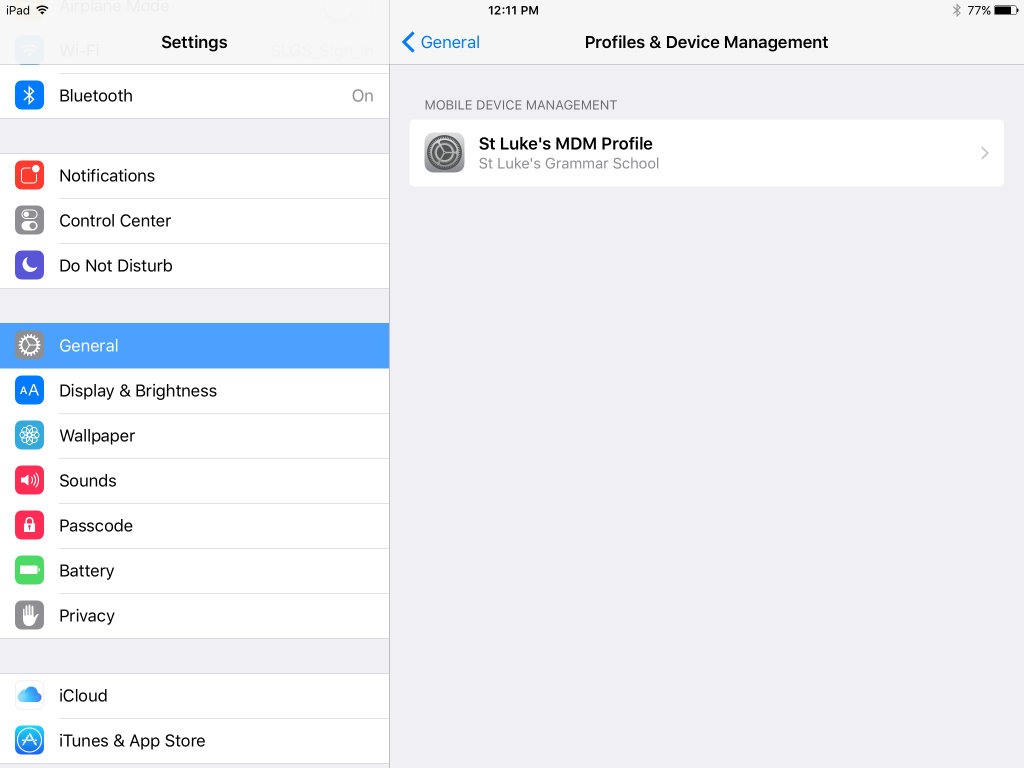Tap the Privacy hand icon
This screenshot has width=1024, height=768.
[x=29, y=616]
